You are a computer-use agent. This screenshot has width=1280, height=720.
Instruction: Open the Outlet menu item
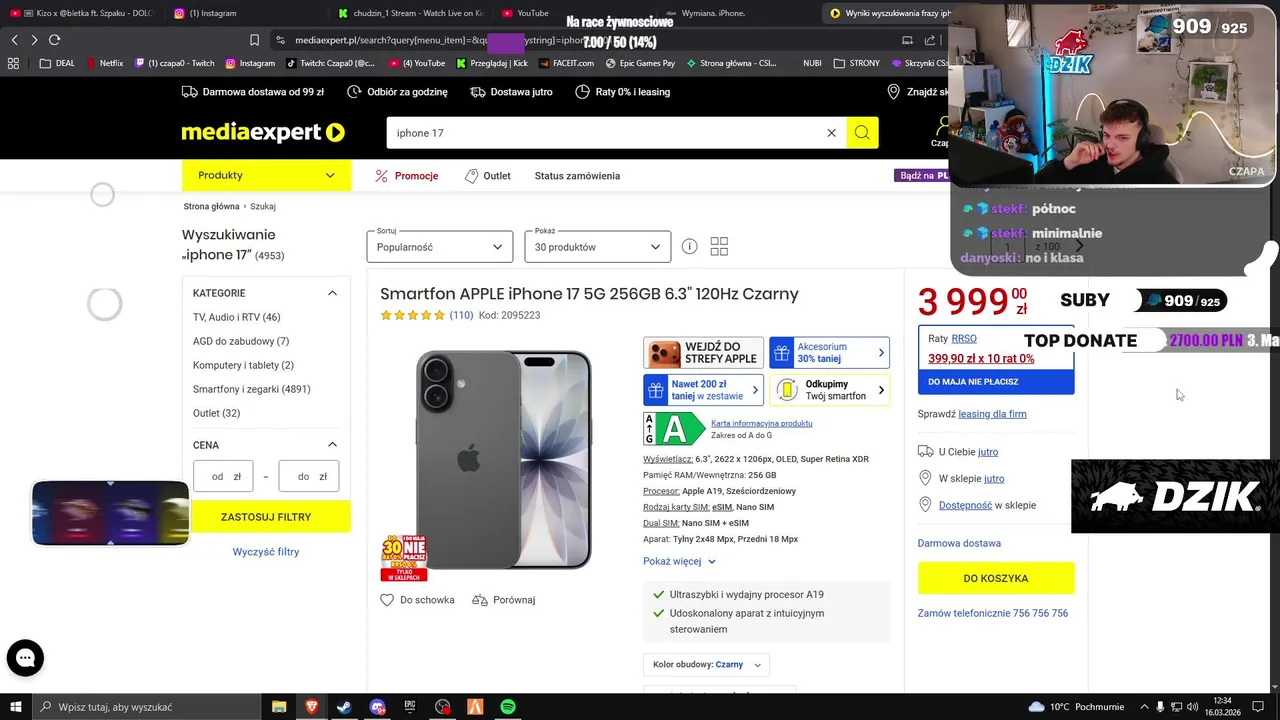488,176
